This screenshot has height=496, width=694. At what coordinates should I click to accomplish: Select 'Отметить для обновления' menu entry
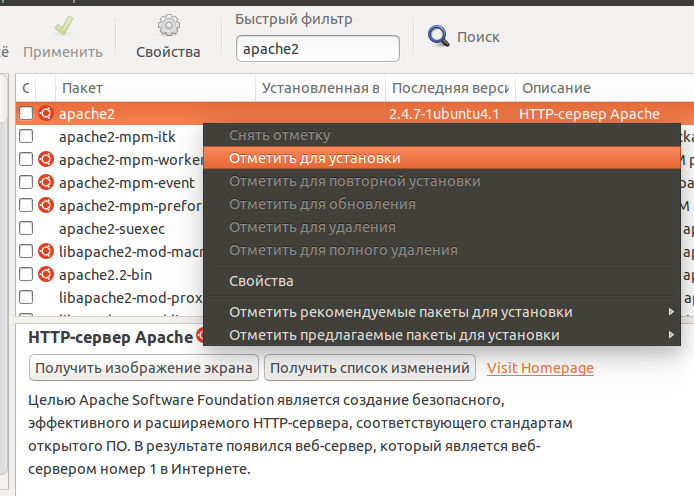click(x=442, y=204)
